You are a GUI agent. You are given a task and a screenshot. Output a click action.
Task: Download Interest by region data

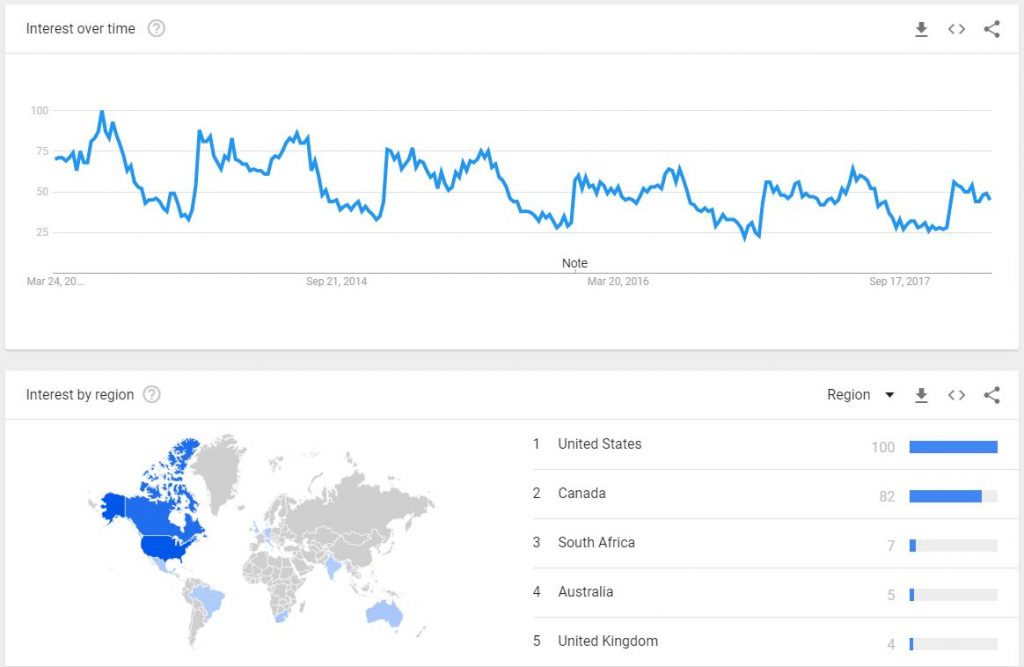coord(921,395)
